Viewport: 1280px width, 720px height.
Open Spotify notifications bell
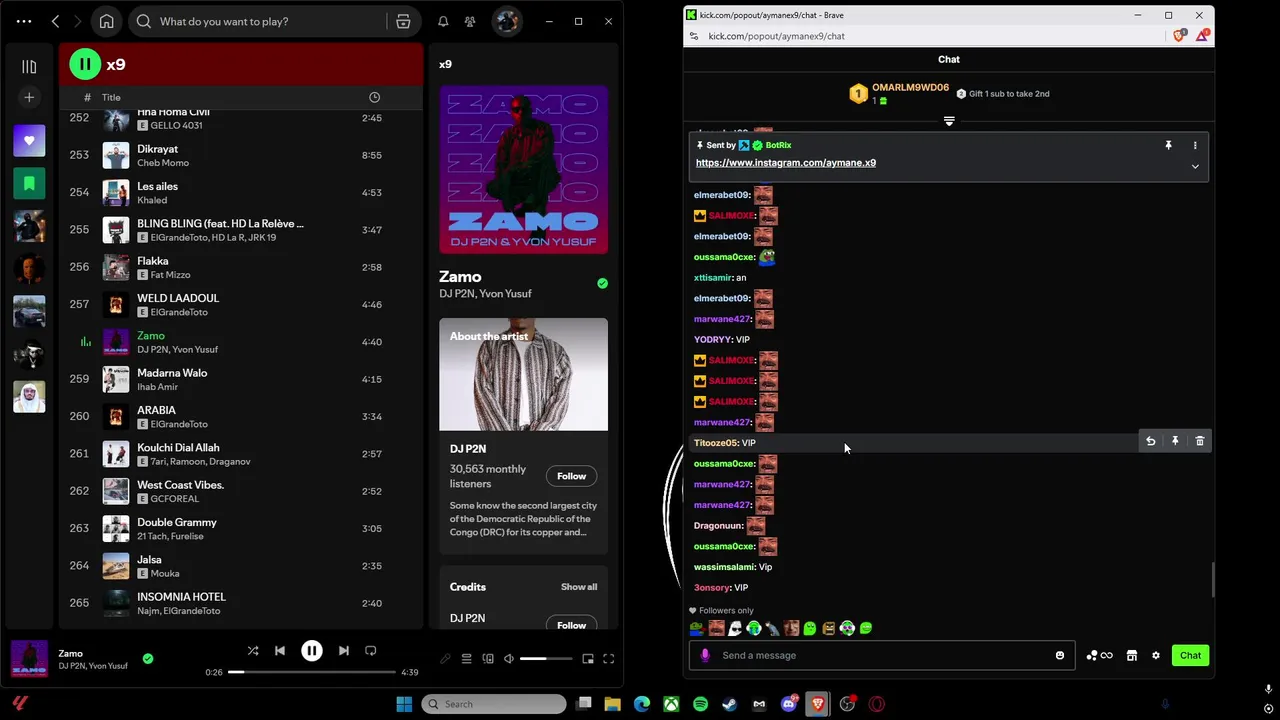click(443, 21)
